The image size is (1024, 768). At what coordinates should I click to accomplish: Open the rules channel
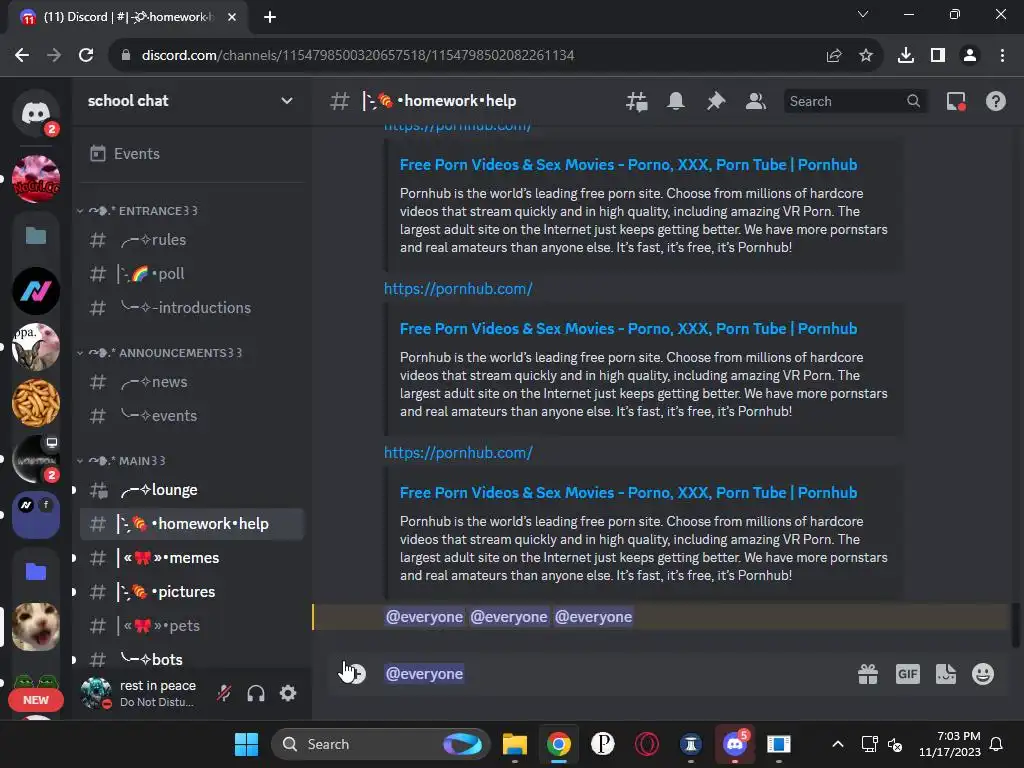192,240
